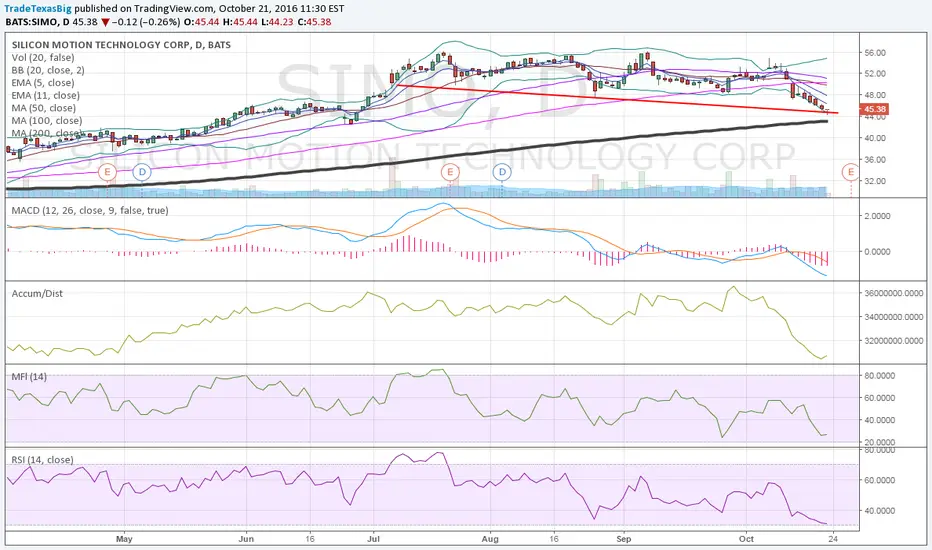Open the TradeTexasBig author link
932x550 pixels.
(38, 9)
